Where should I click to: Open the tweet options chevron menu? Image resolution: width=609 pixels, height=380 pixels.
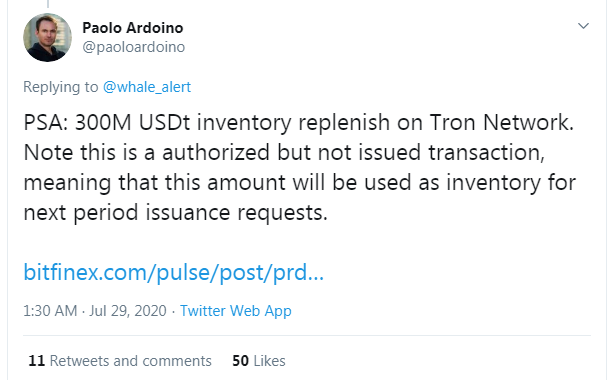point(583,26)
